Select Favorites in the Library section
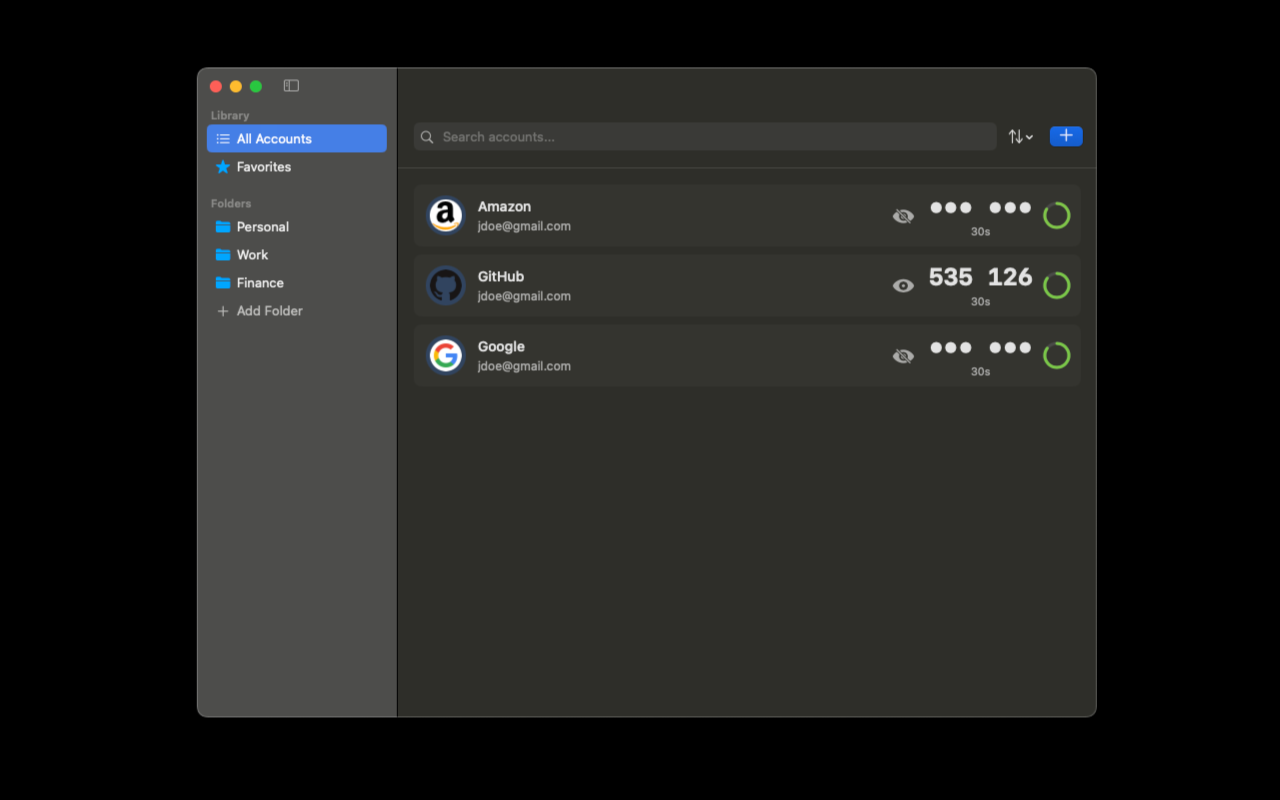This screenshot has height=800, width=1280. [x=264, y=166]
